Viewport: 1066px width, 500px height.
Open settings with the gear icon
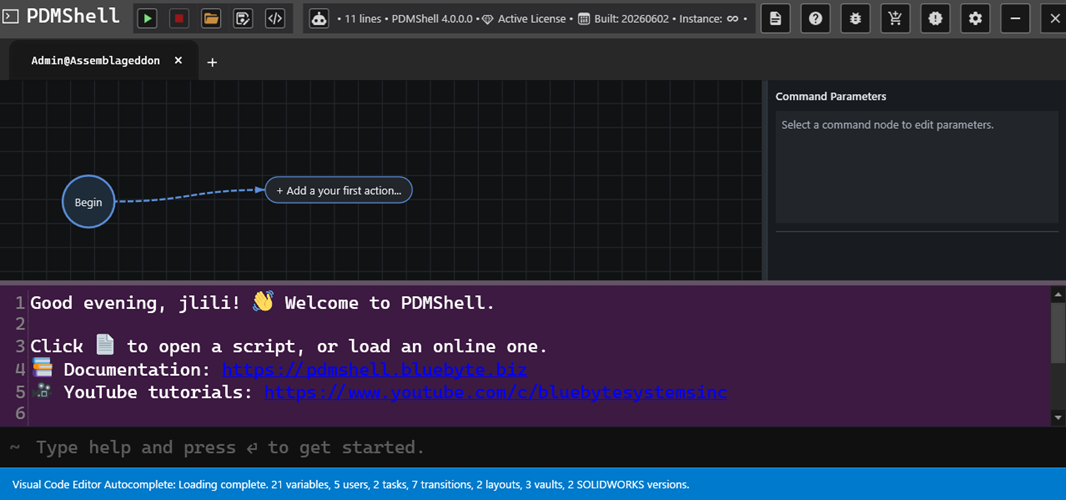(x=976, y=18)
